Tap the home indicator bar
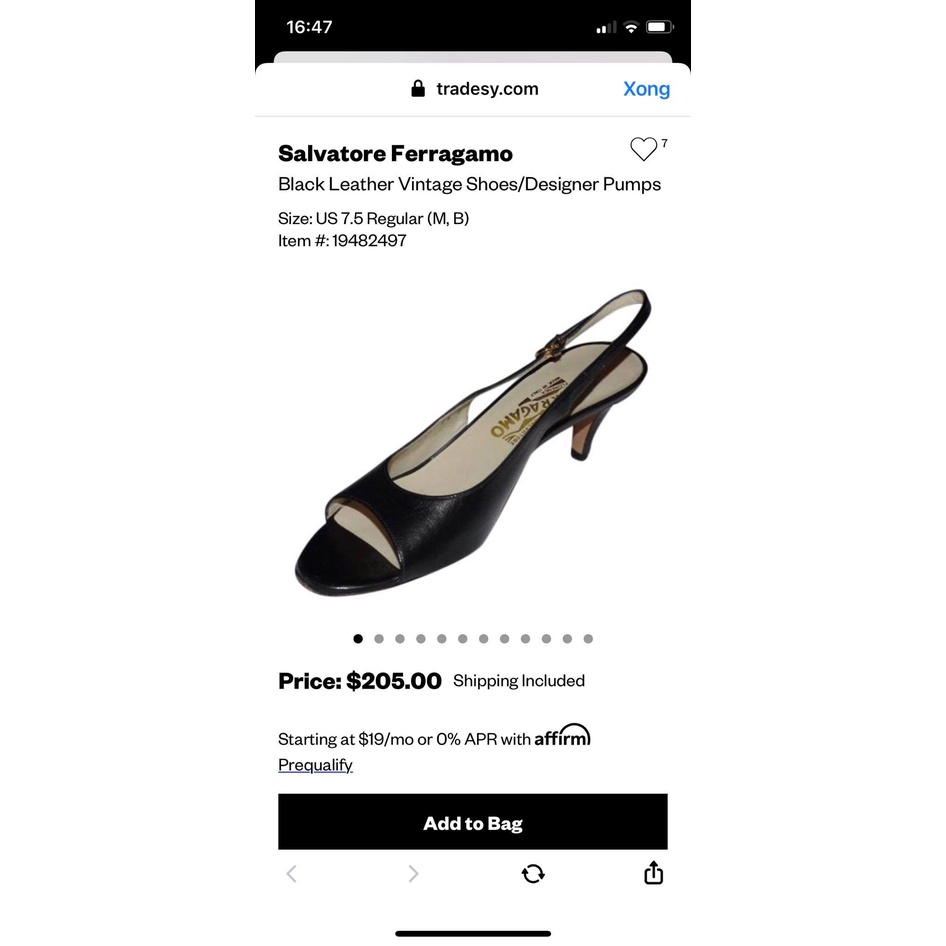Image resolution: width=946 pixels, height=946 pixels. [472, 933]
